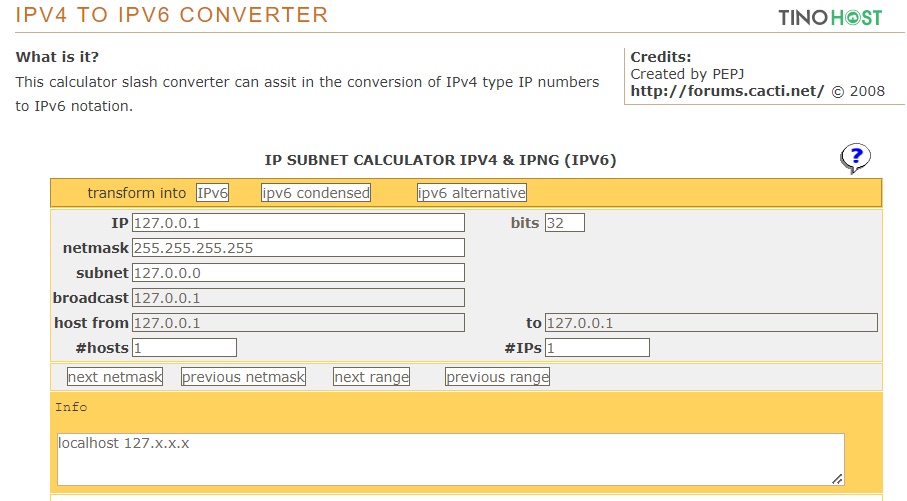Click the broadcast field
The height and width of the screenshot is (501, 907).
pos(298,297)
